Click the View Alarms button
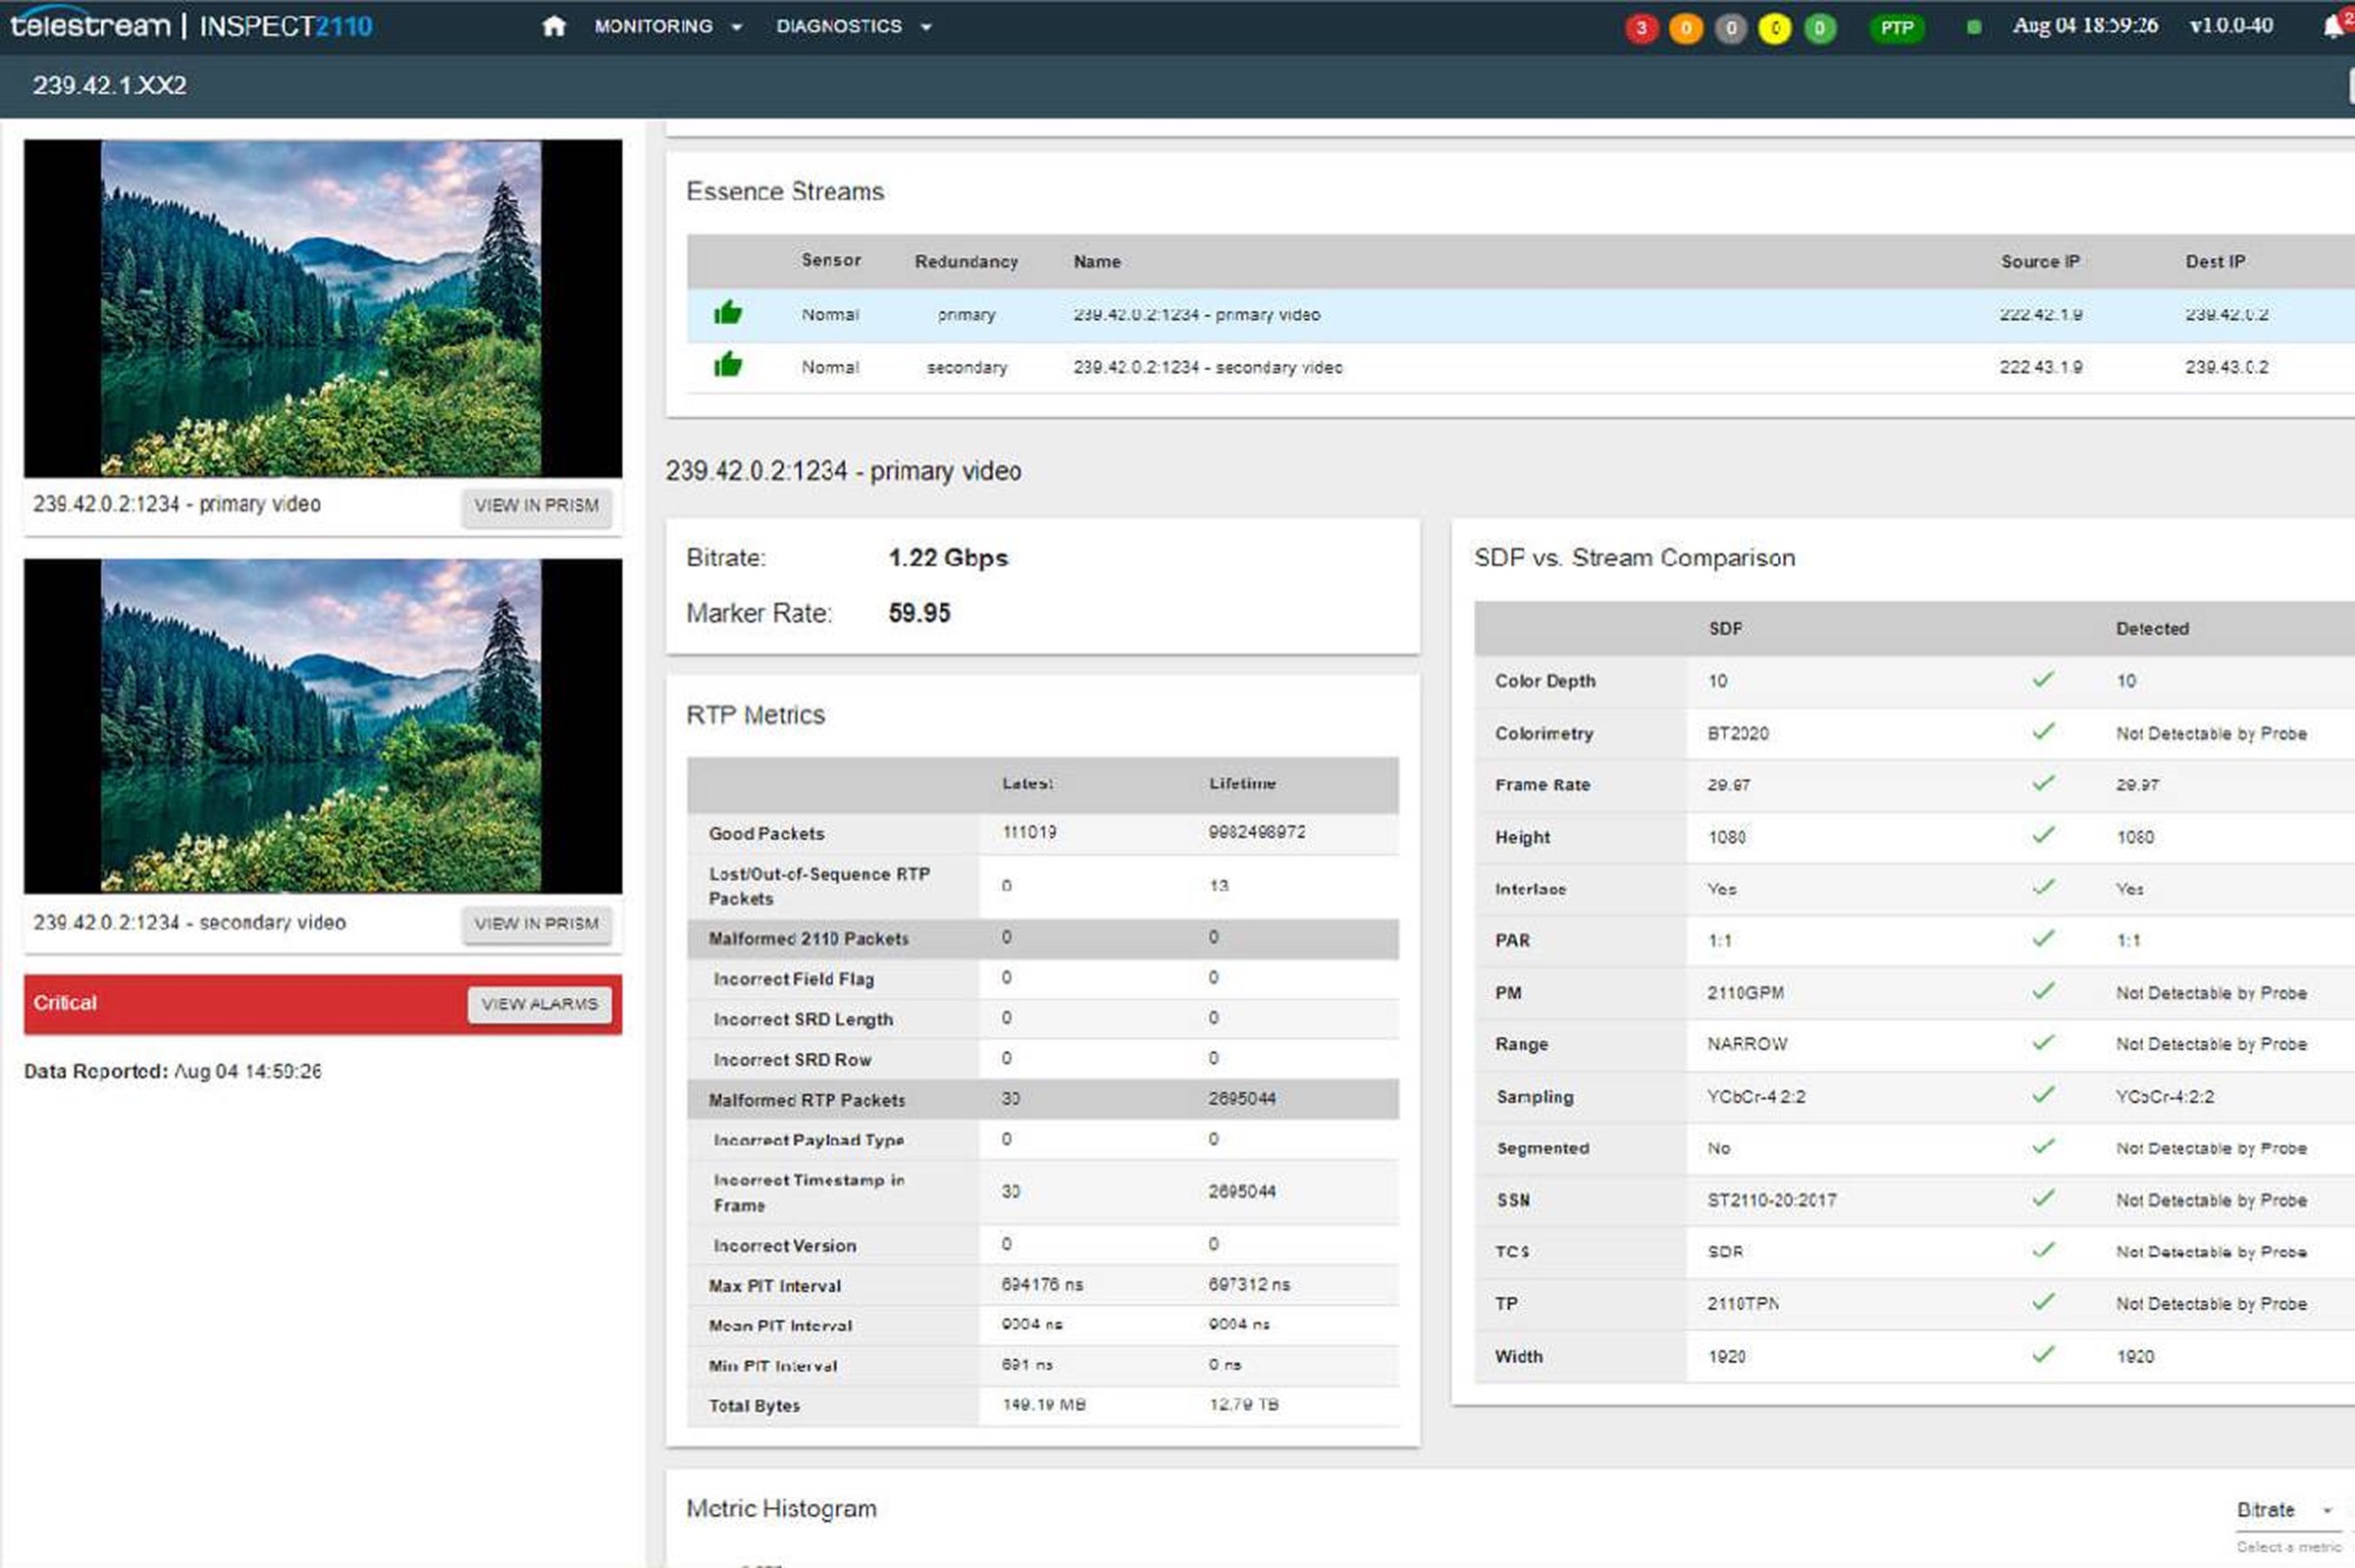The height and width of the screenshot is (1568, 2355). (539, 1004)
